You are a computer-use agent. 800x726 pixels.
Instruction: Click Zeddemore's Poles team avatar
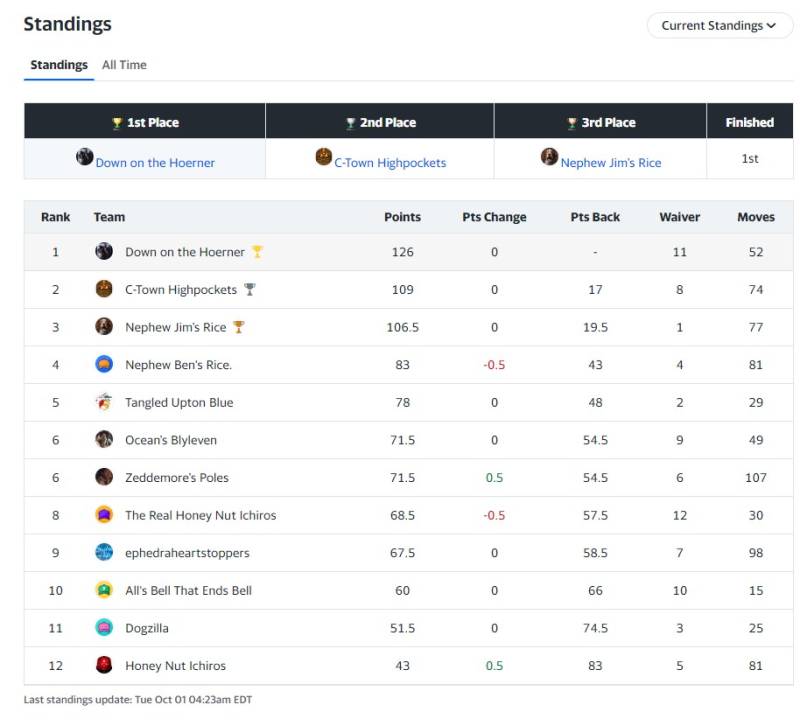pos(104,477)
